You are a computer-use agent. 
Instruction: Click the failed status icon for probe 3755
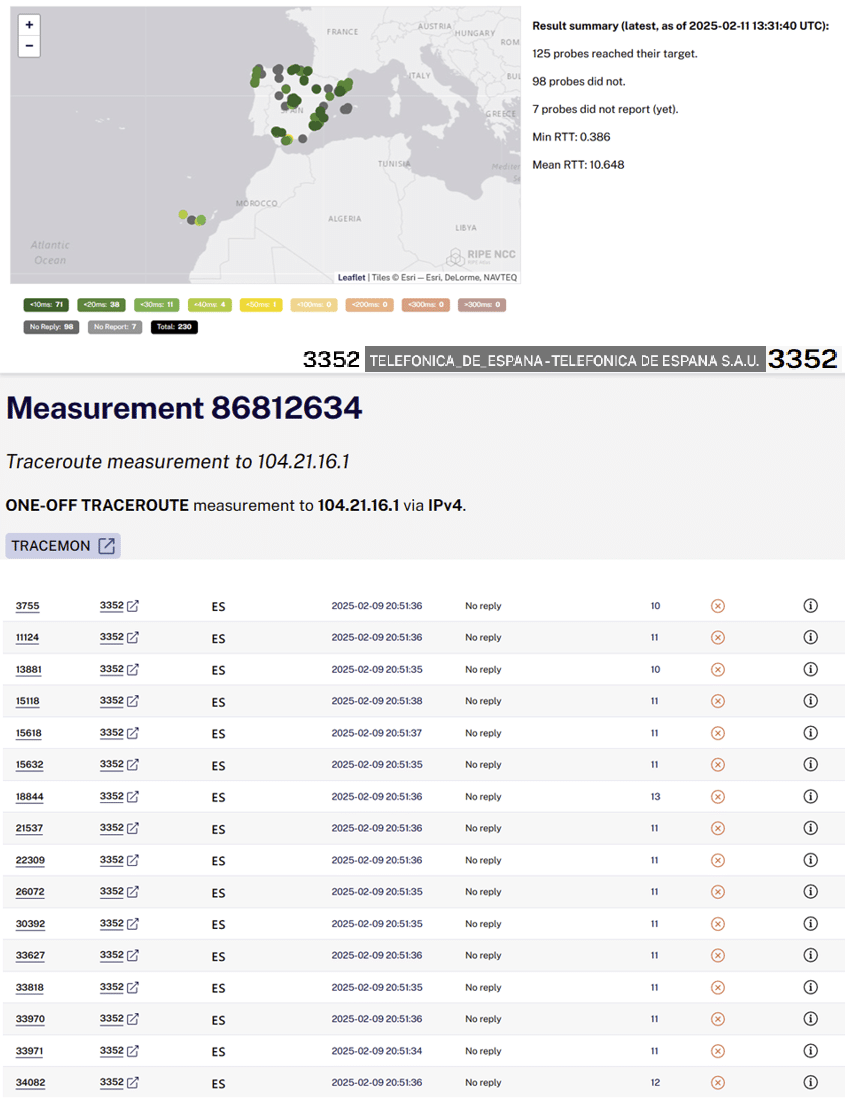718,606
